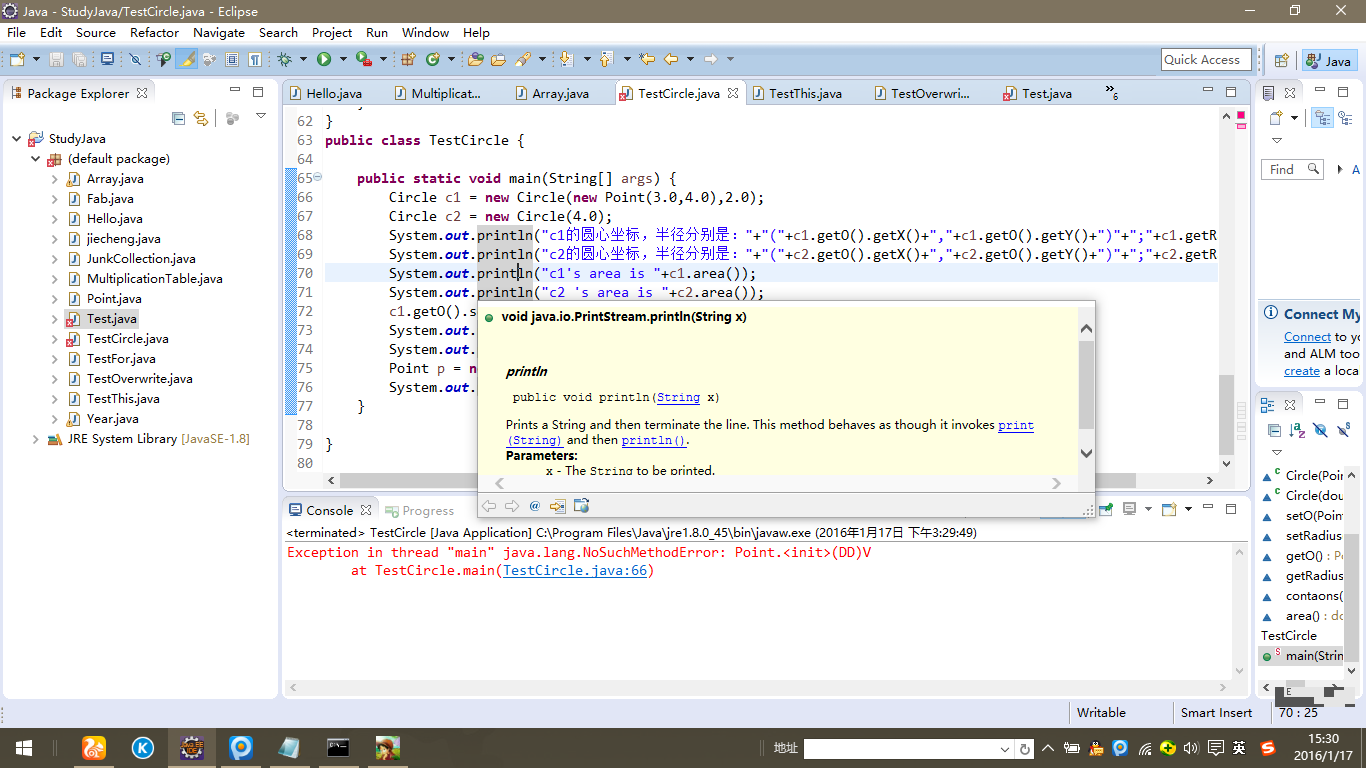The image size is (1366, 768).
Task: Toggle Hide Static Members in Outline
Action: click(1343, 430)
